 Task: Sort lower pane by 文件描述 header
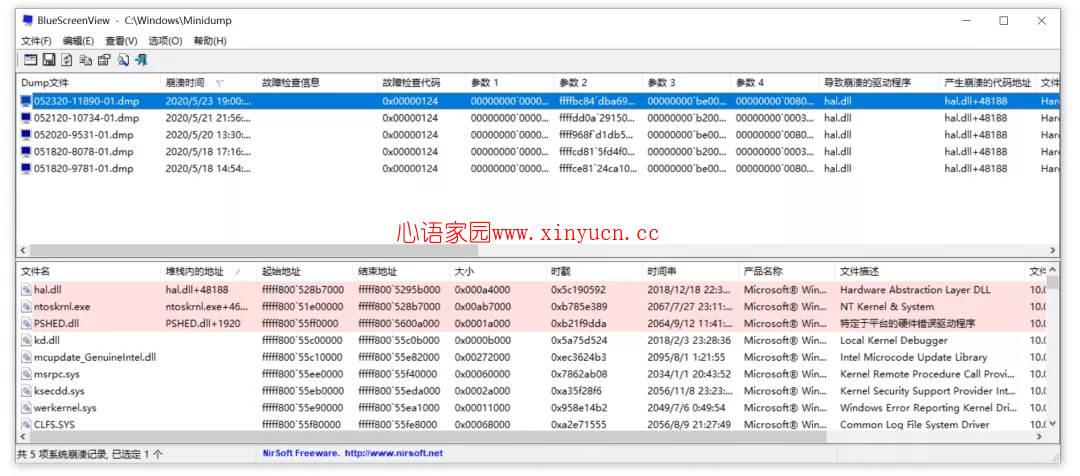(930, 272)
